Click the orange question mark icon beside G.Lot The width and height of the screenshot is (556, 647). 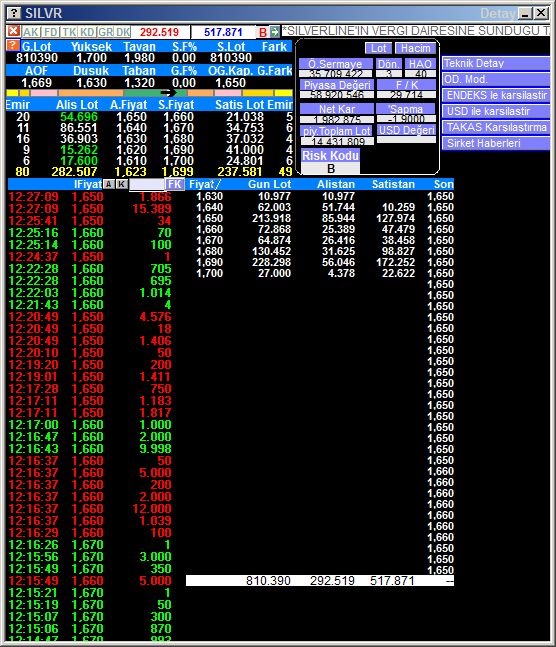[13, 45]
